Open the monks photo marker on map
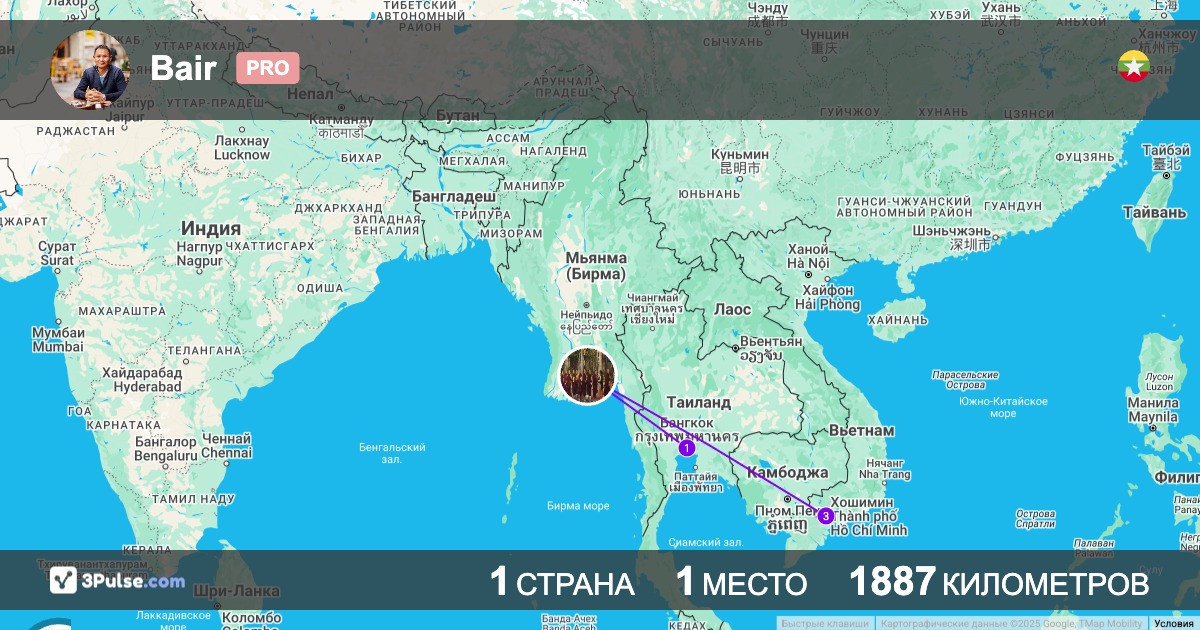This screenshot has height=630, width=1200. [587, 376]
